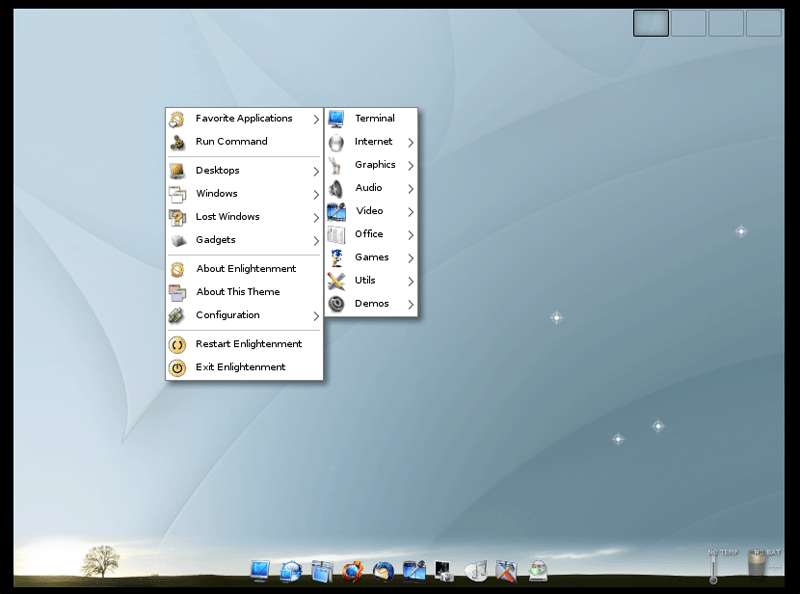Screen dimensions: 800x594
Task: Expand the arrow next to Office
Action: click(x=411, y=235)
